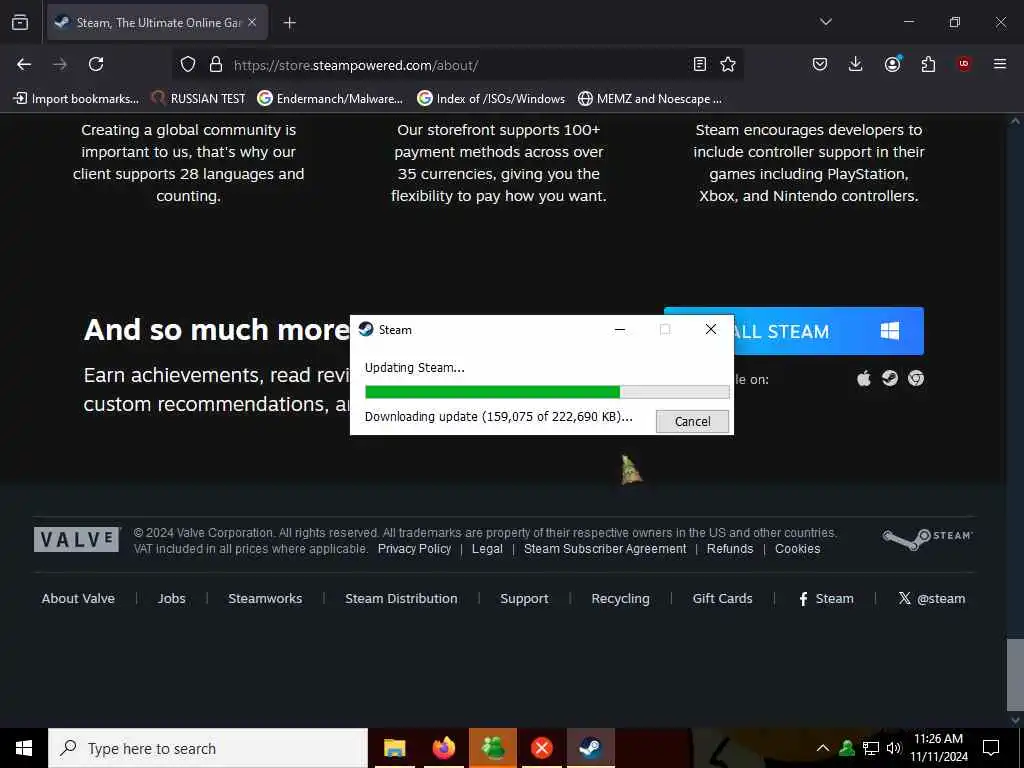This screenshot has height=768, width=1024.
Task: Click the page vertical scrollbar thumb
Action: click(x=1015, y=675)
